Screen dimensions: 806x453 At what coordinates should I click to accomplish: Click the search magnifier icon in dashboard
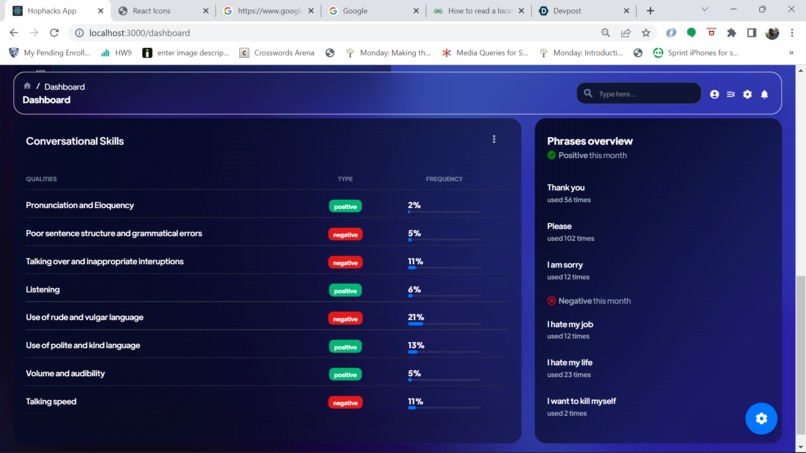coord(588,94)
